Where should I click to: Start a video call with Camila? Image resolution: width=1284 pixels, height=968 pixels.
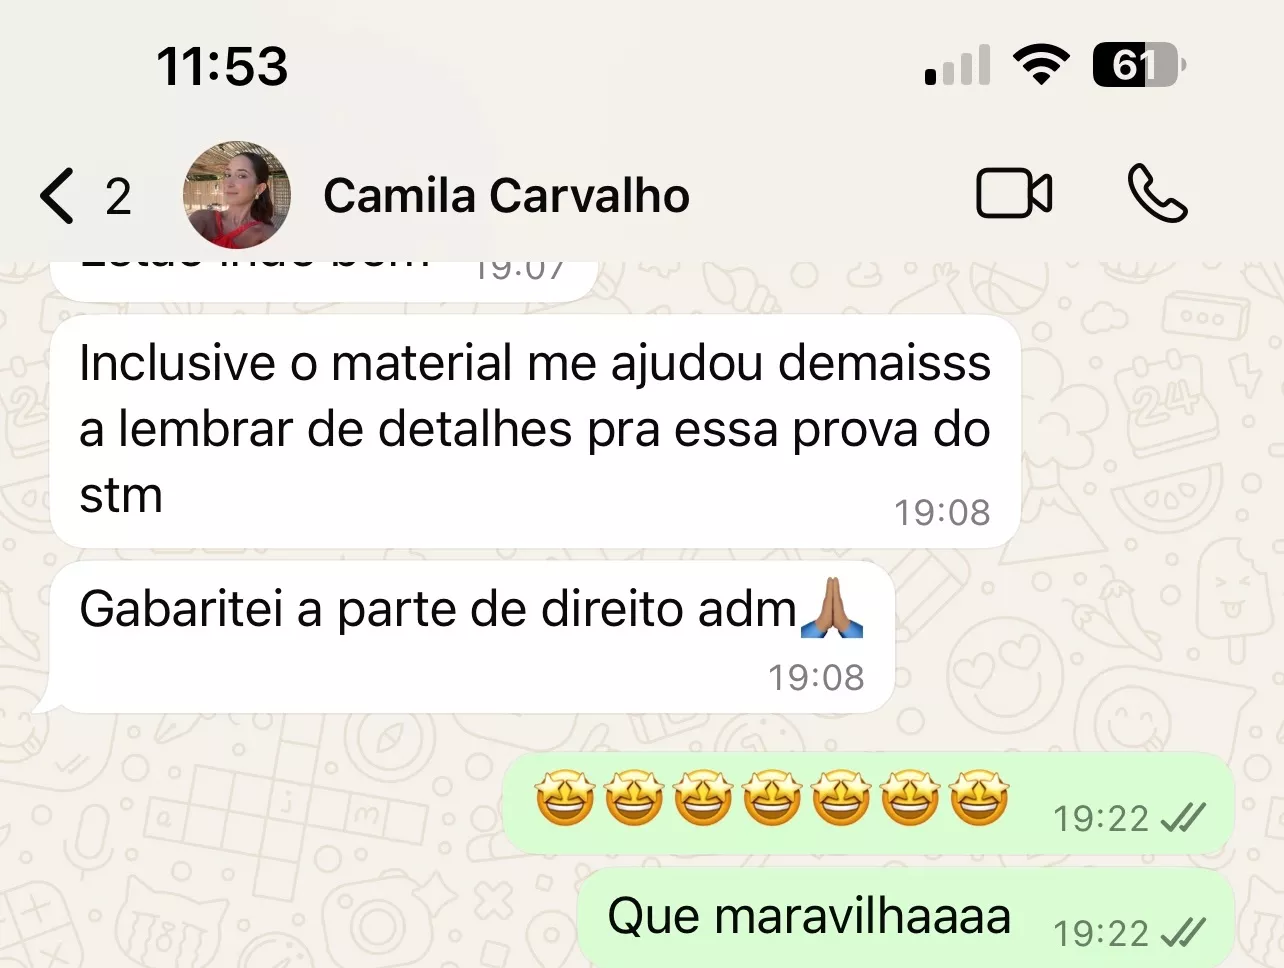(1014, 194)
